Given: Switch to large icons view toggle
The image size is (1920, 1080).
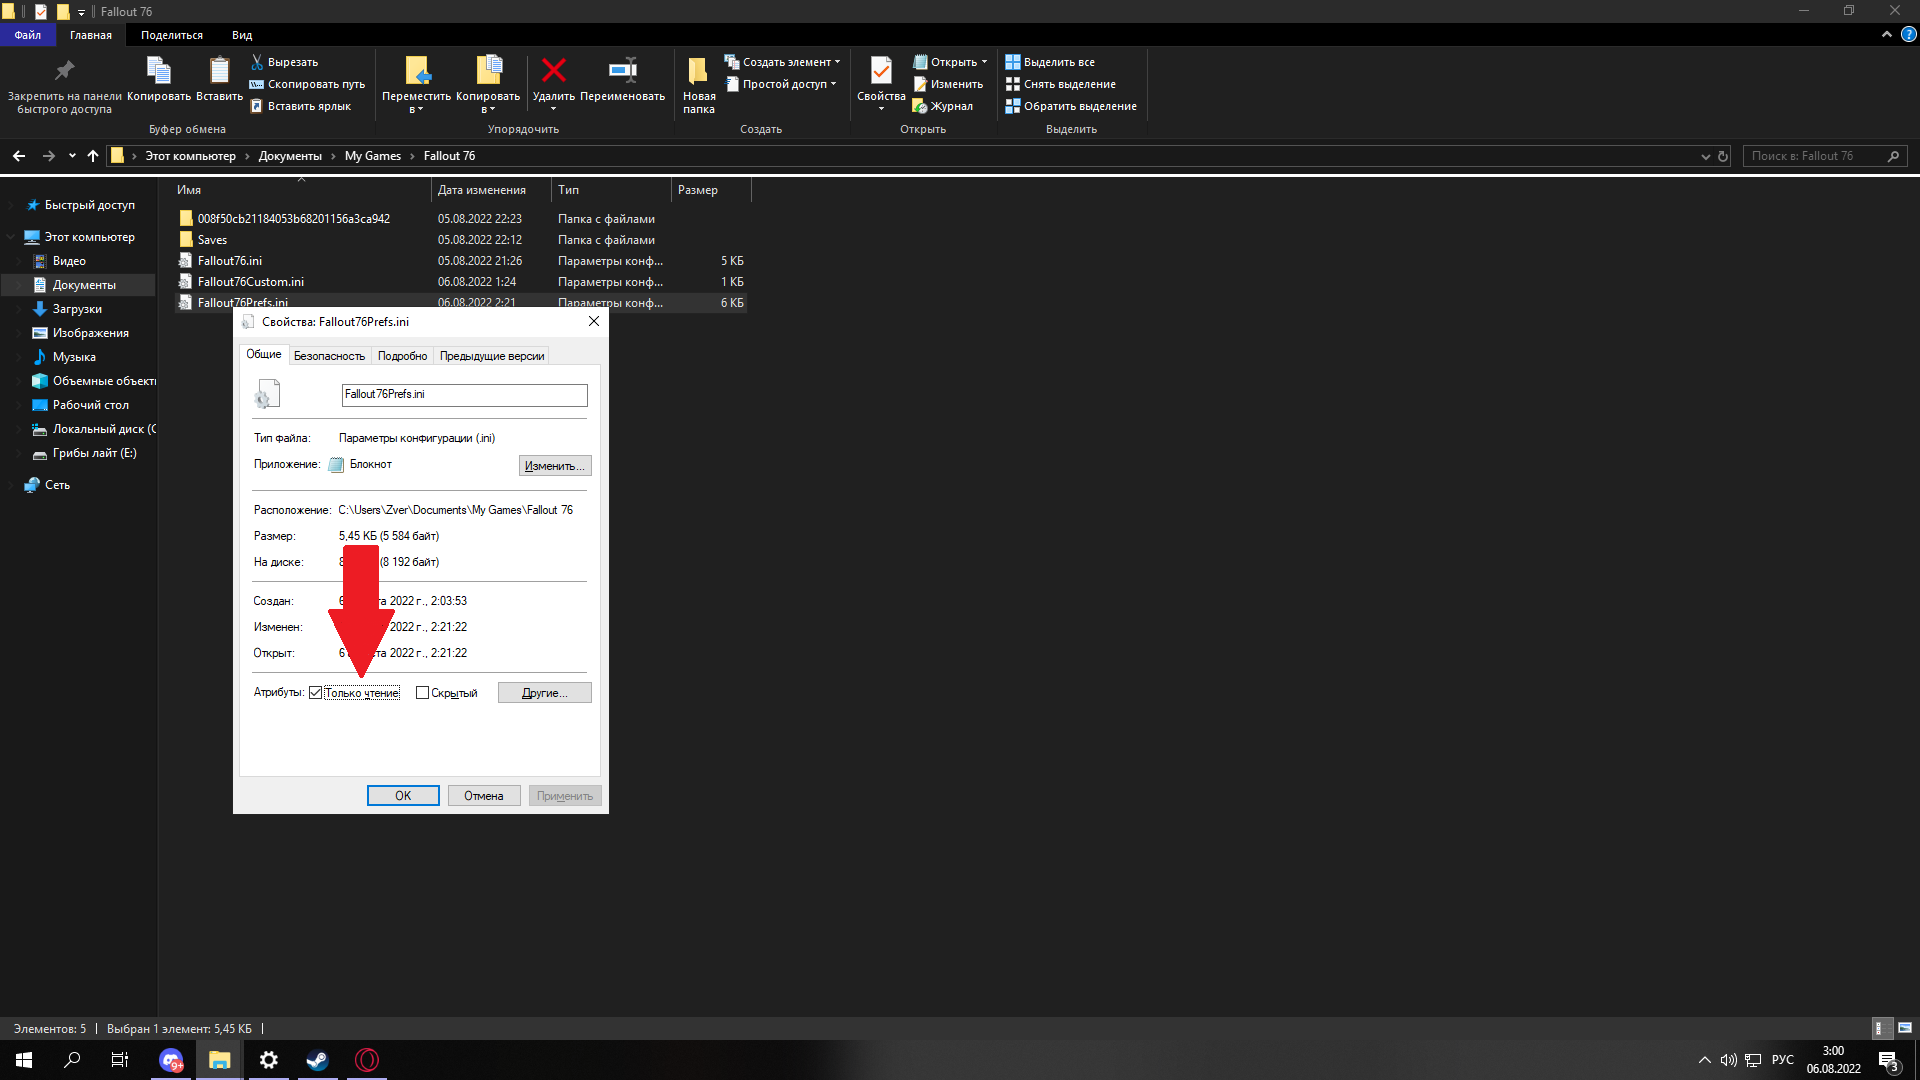Looking at the screenshot, I should (1904, 1028).
